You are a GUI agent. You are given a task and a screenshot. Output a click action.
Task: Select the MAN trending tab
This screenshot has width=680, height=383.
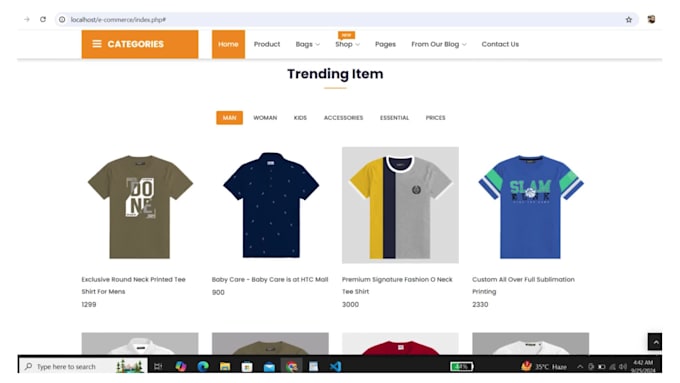pyautogui.click(x=229, y=118)
